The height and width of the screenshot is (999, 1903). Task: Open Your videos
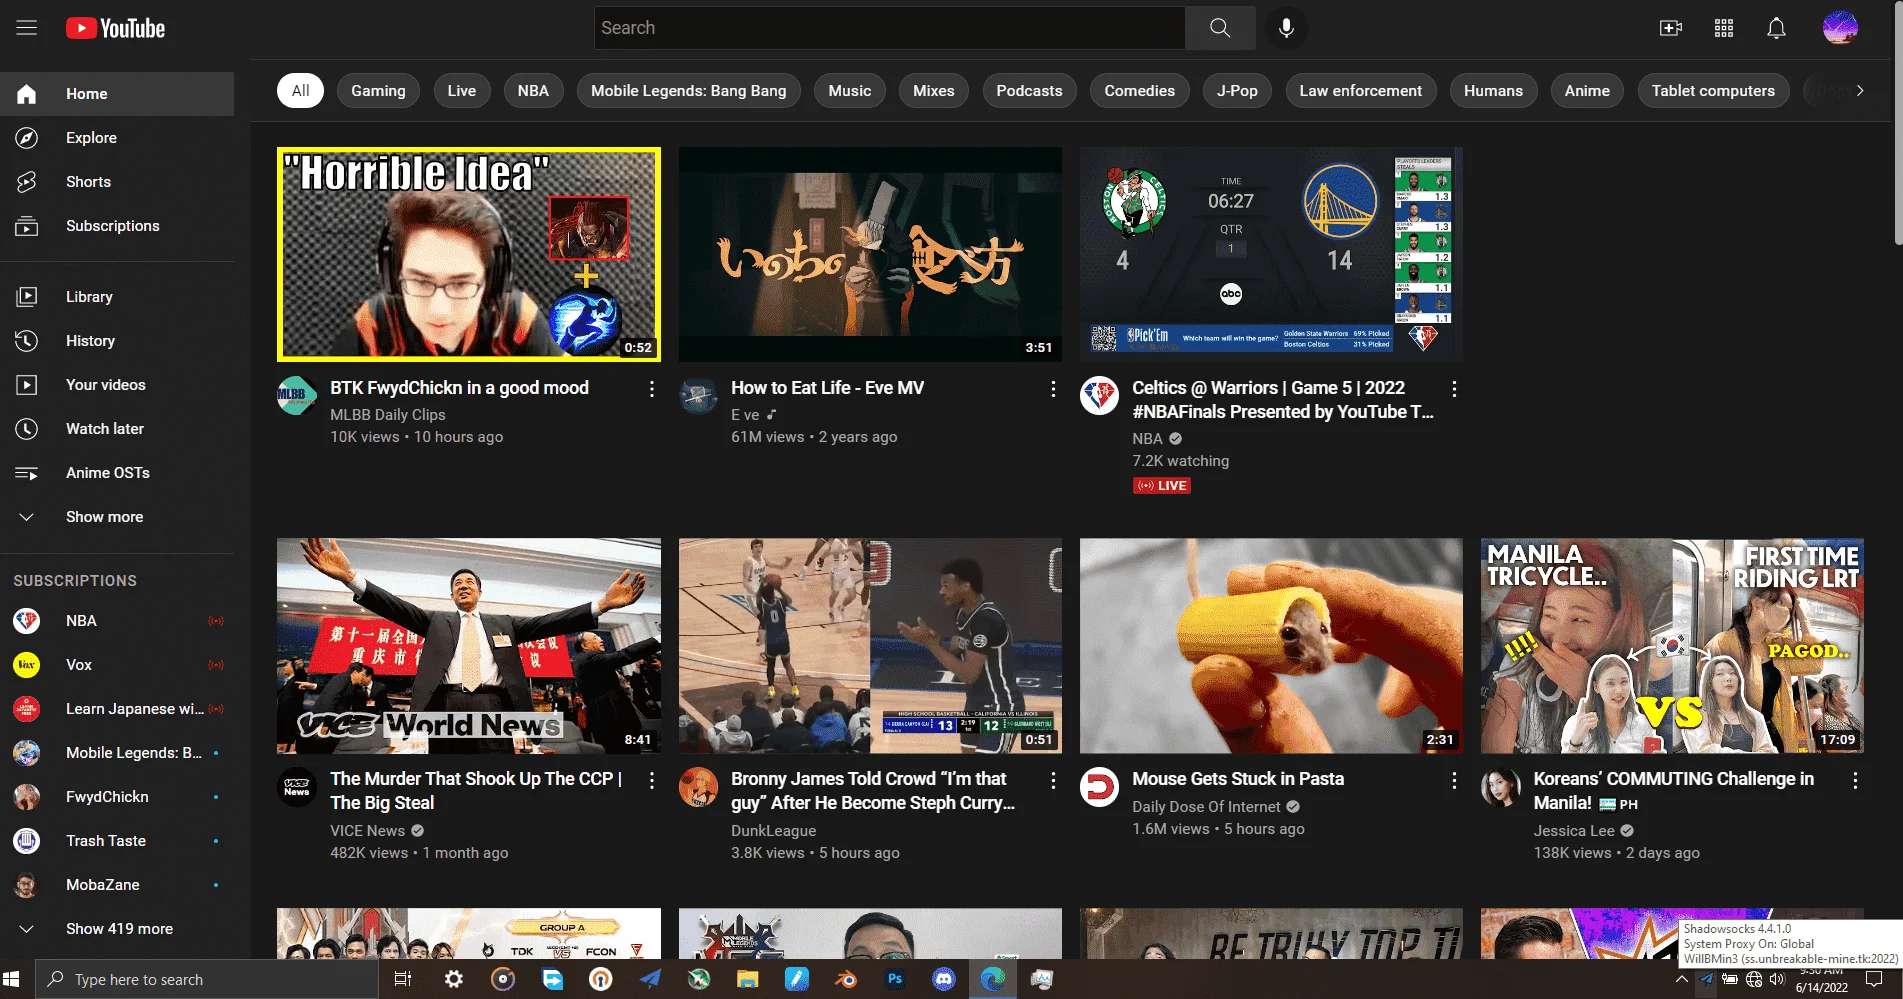pyautogui.click(x=117, y=385)
